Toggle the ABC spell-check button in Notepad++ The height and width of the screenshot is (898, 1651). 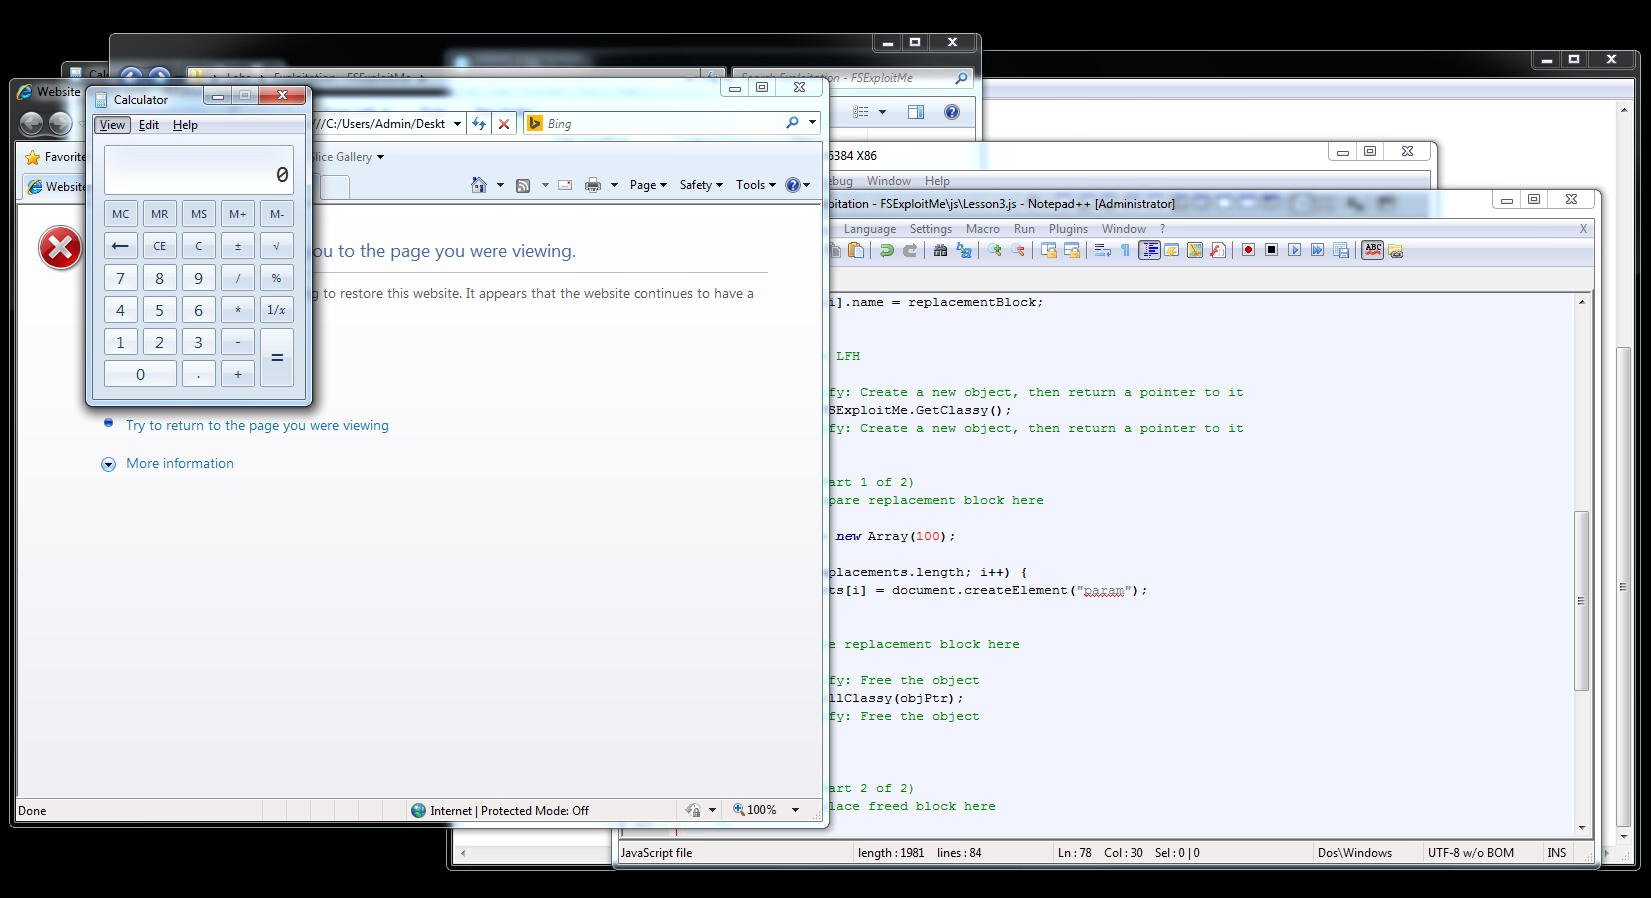click(x=1373, y=250)
